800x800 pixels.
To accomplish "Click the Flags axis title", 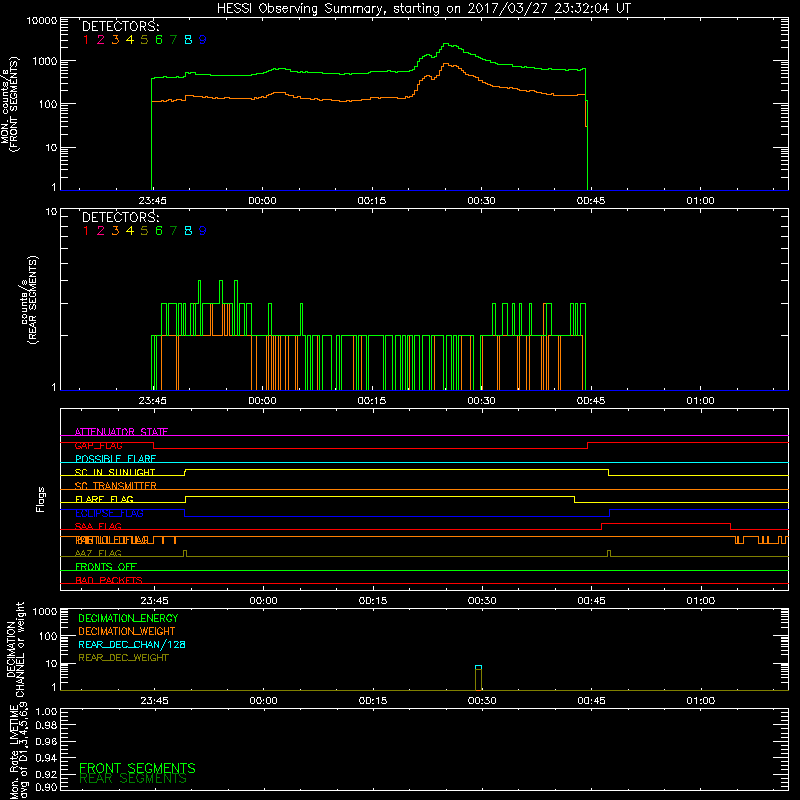I will pos(40,499).
